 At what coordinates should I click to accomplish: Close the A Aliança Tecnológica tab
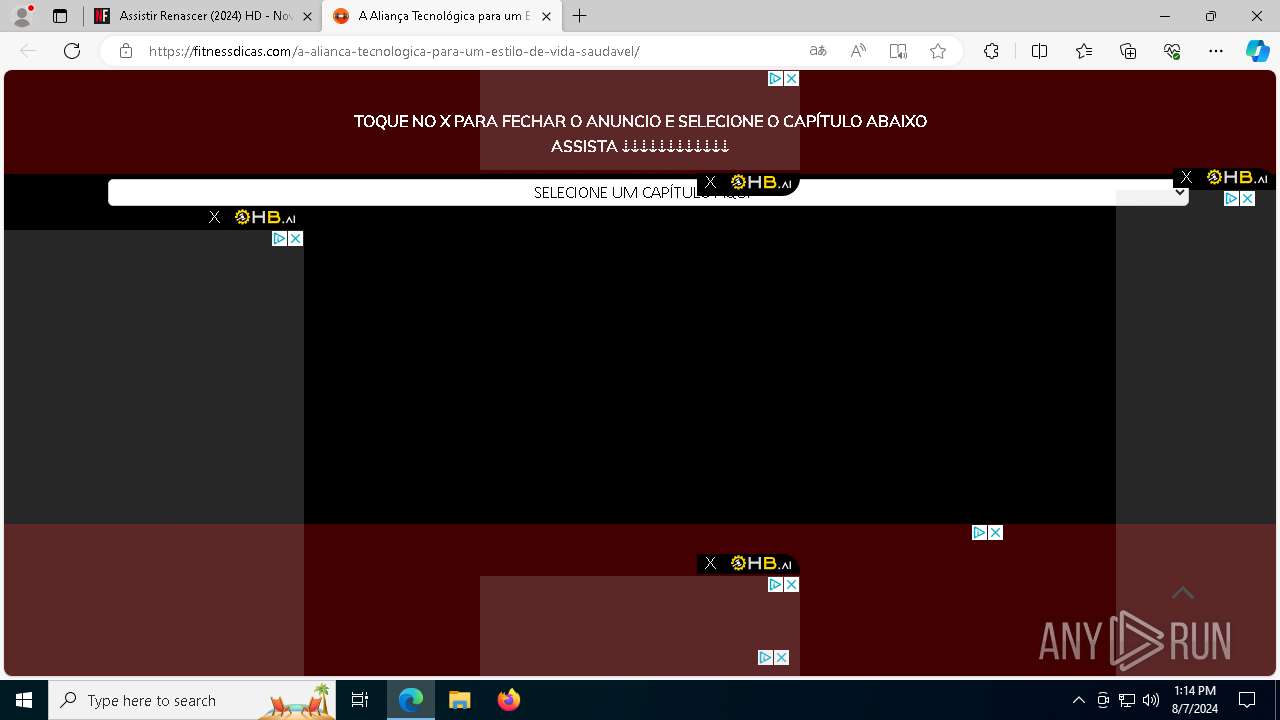click(546, 16)
